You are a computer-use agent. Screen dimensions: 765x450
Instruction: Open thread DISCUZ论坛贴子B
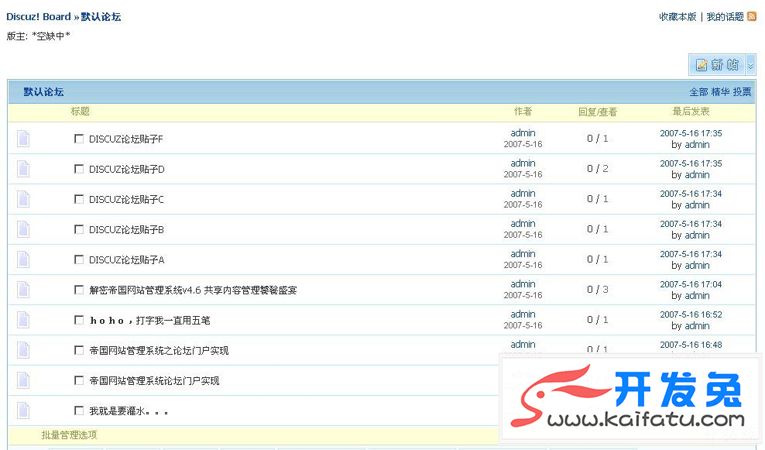126,230
